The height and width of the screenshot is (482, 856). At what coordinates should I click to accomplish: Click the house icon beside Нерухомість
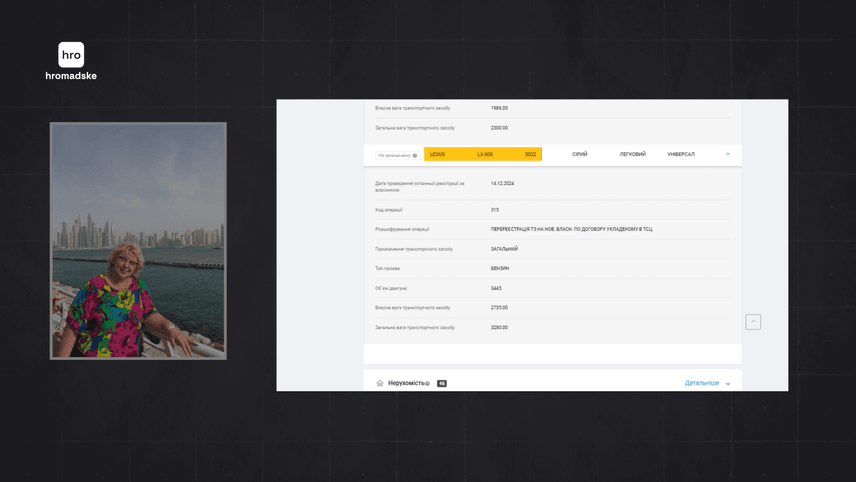click(380, 383)
